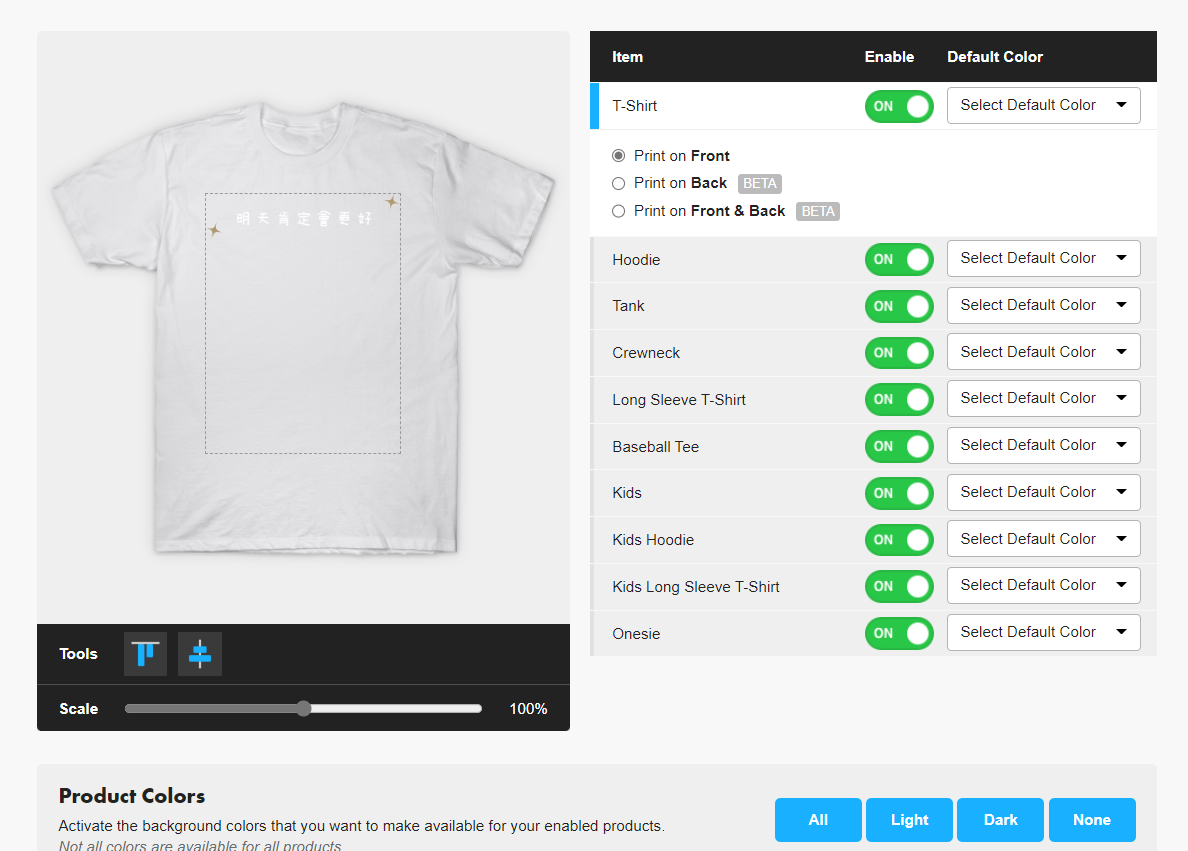This screenshot has width=1188, height=851.
Task: Open Hoodie default color dropdown
Action: click(1043, 258)
